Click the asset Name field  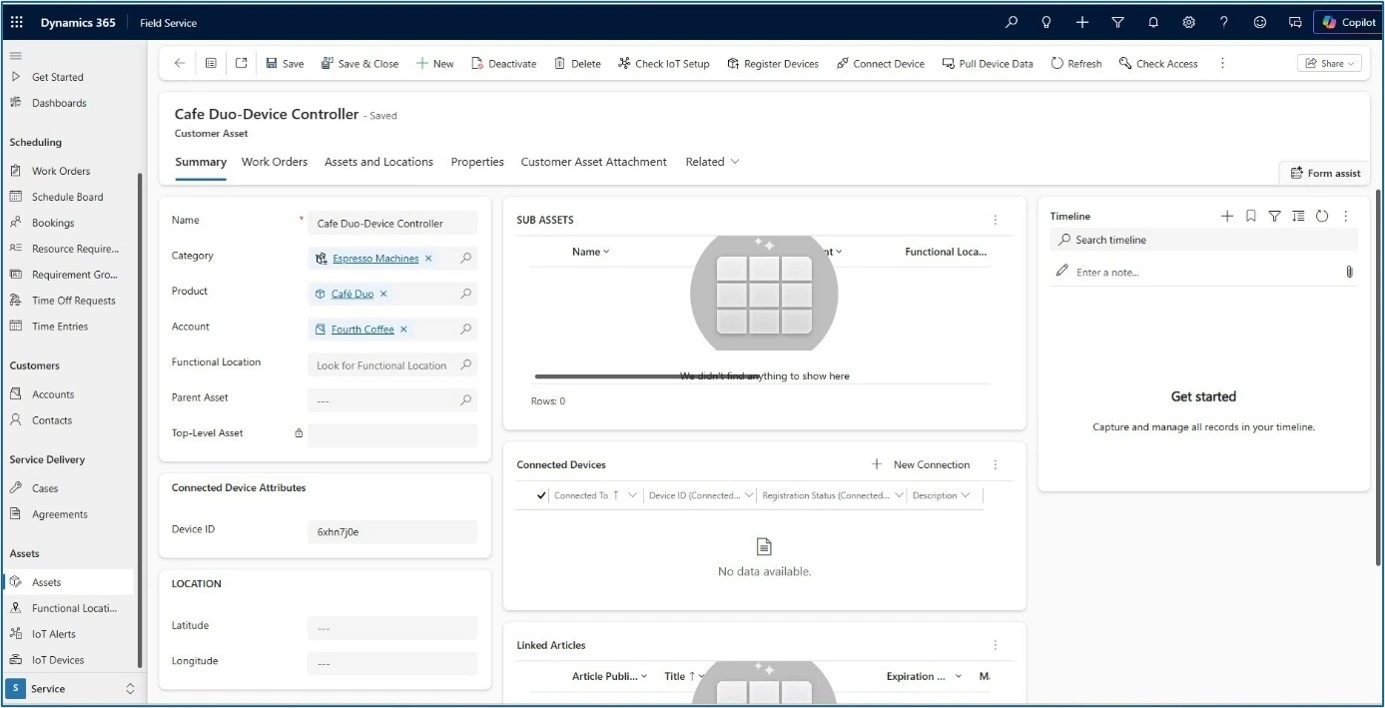point(392,223)
